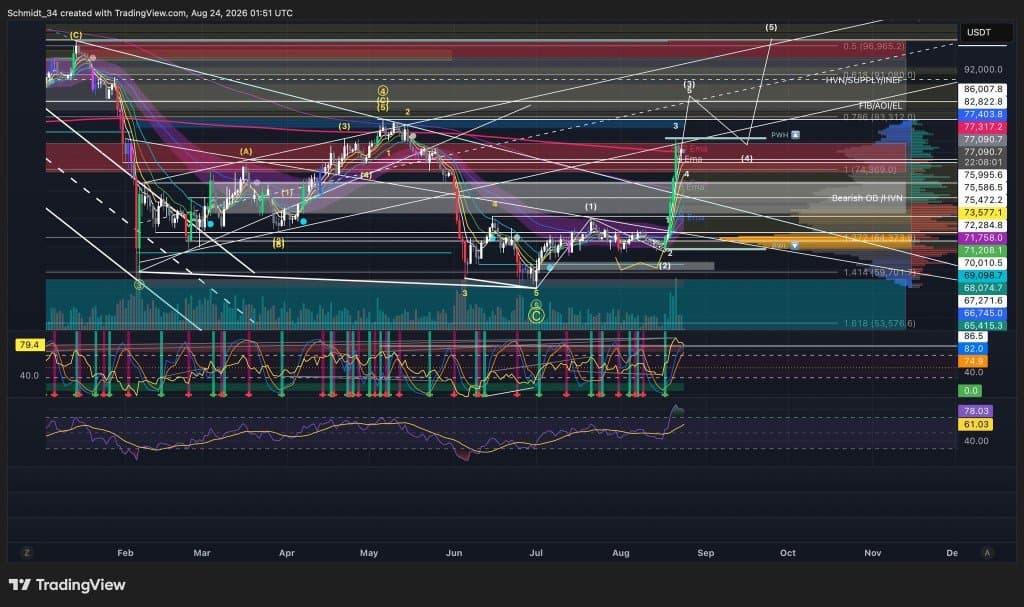Click the Feb label on time axis

125,553
